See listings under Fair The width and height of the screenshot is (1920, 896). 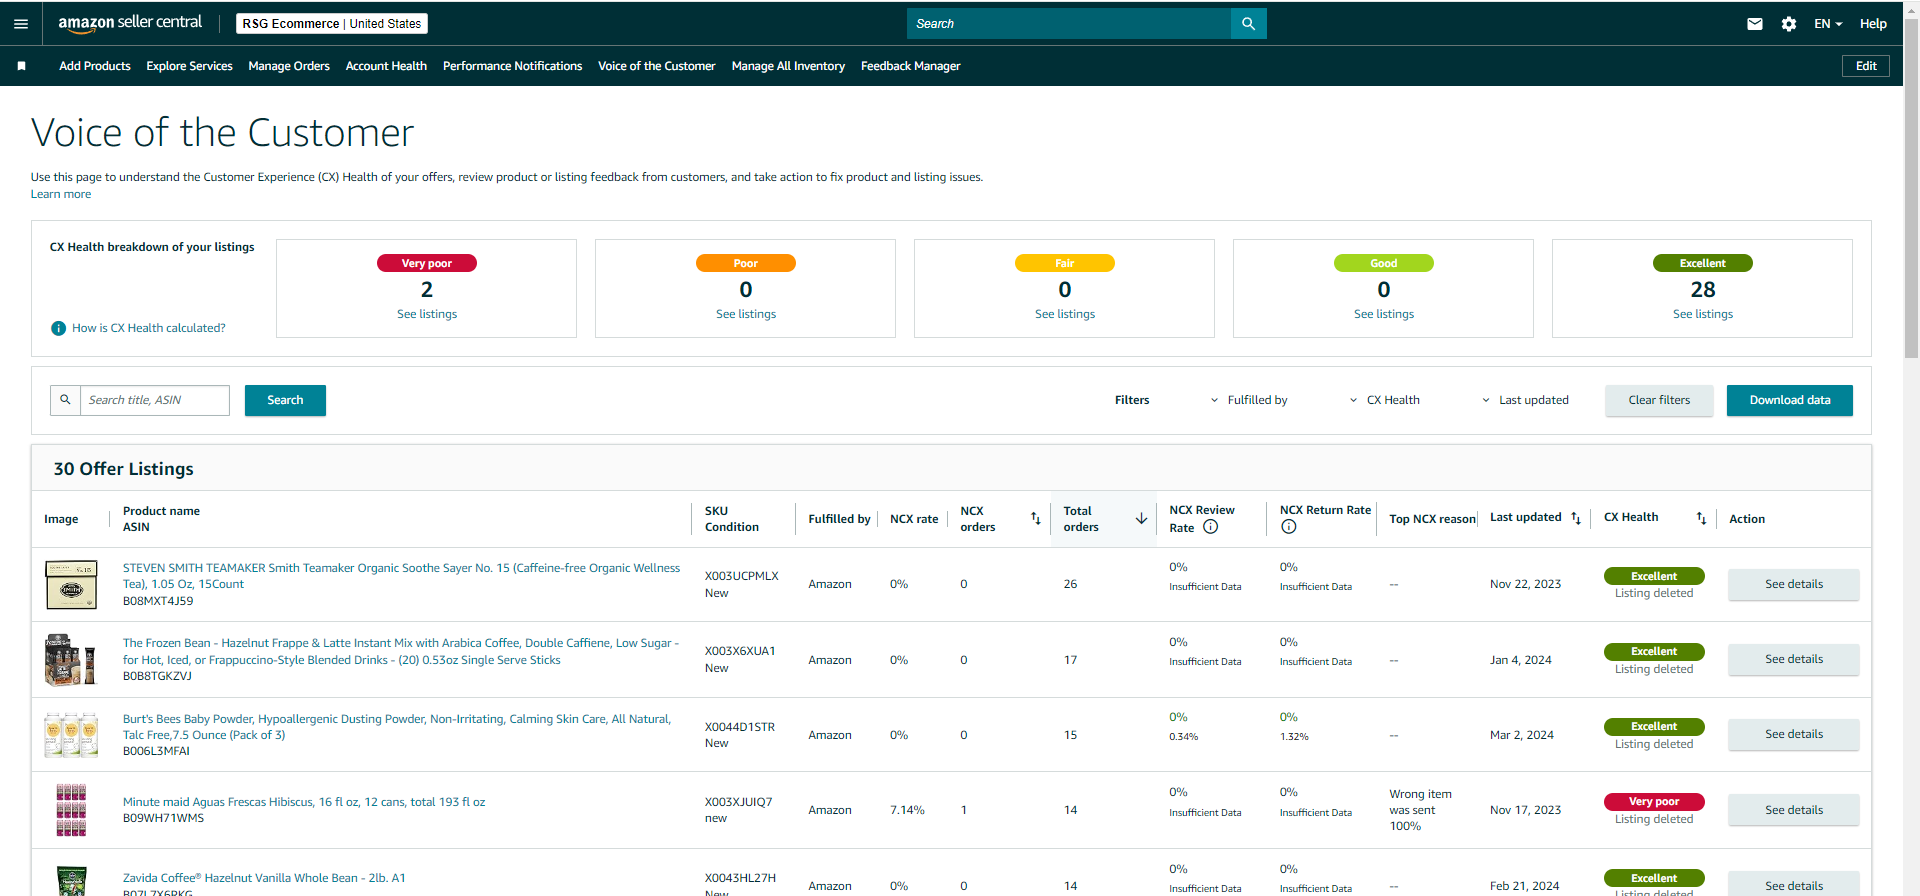[x=1065, y=314]
